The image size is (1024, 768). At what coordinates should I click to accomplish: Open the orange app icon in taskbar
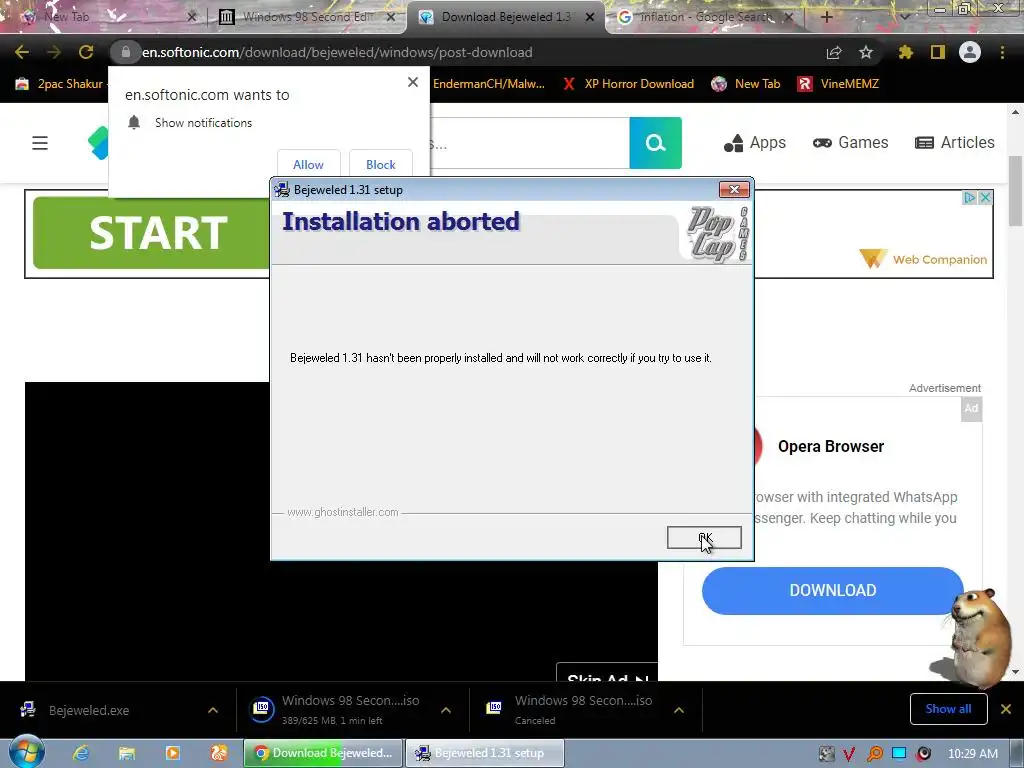pos(219,753)
